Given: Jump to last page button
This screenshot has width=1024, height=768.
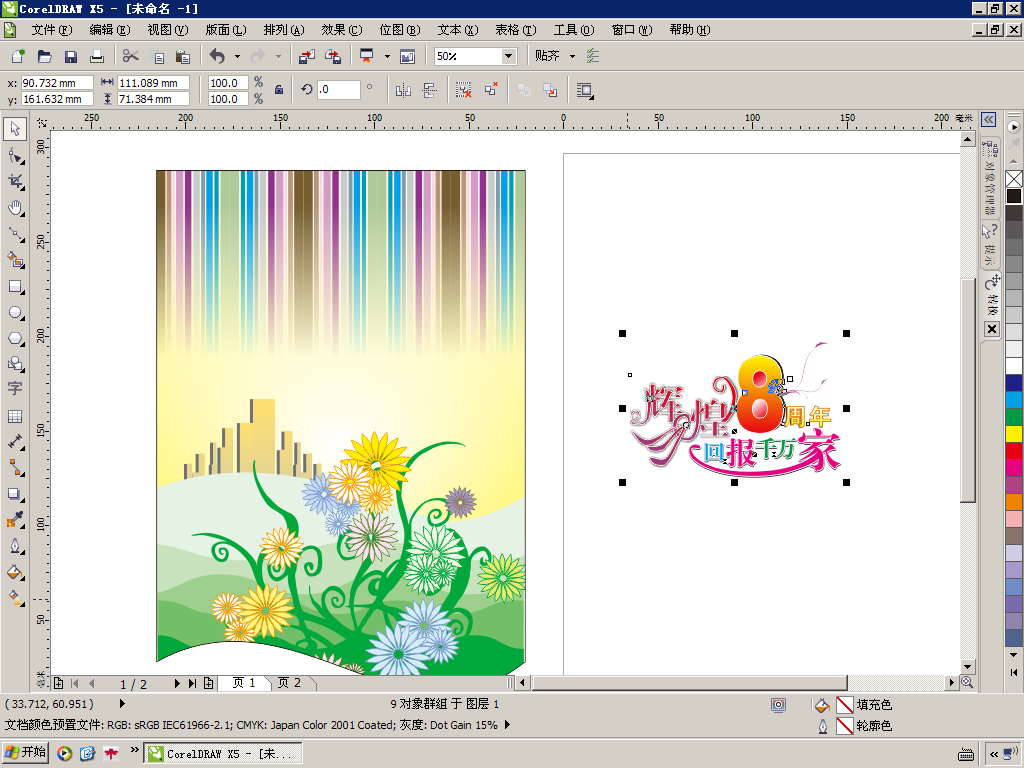Looking at the screenshot, I should [x=192, y=683].
